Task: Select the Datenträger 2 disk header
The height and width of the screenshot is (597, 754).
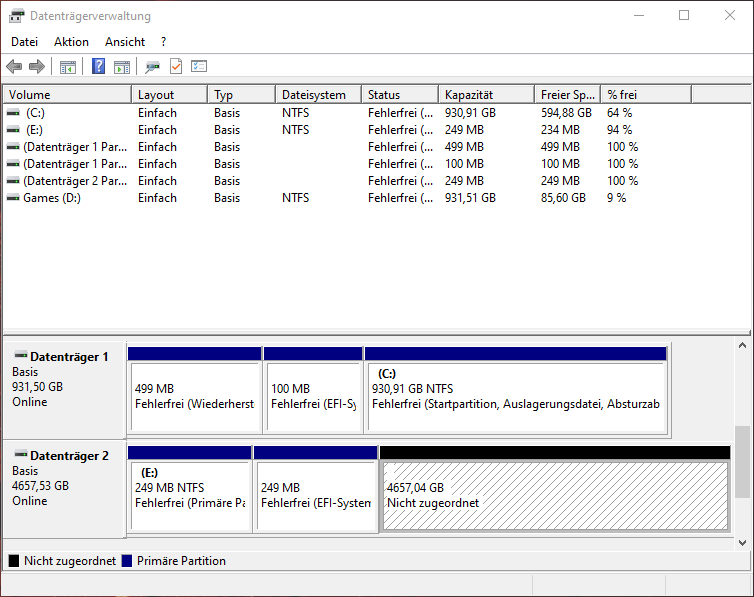Action: pos(64,488)
